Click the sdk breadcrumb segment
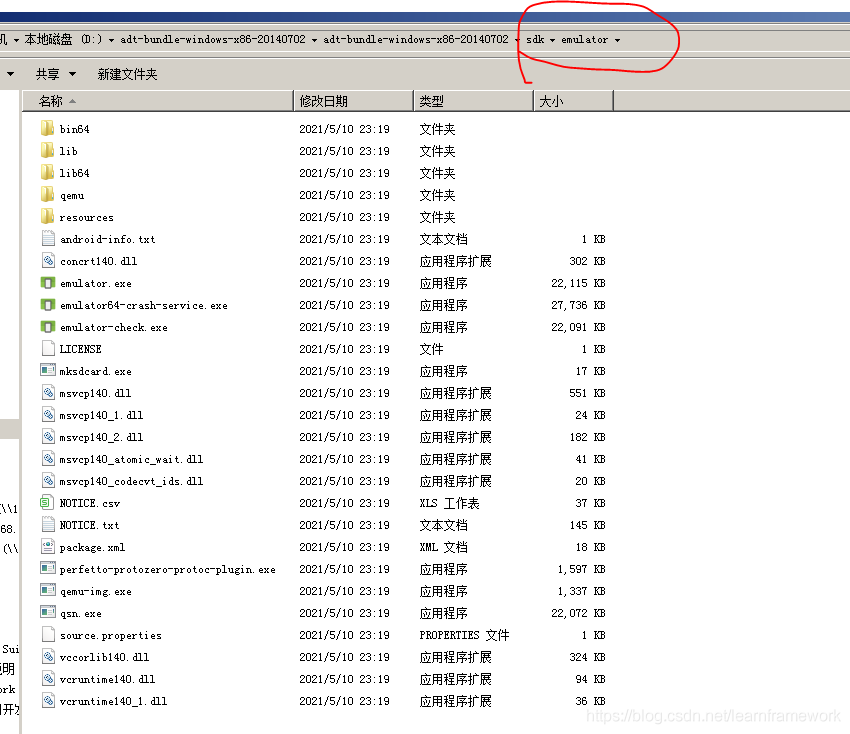The height and width of the screenshot is (734, 850). pos(535,40)
